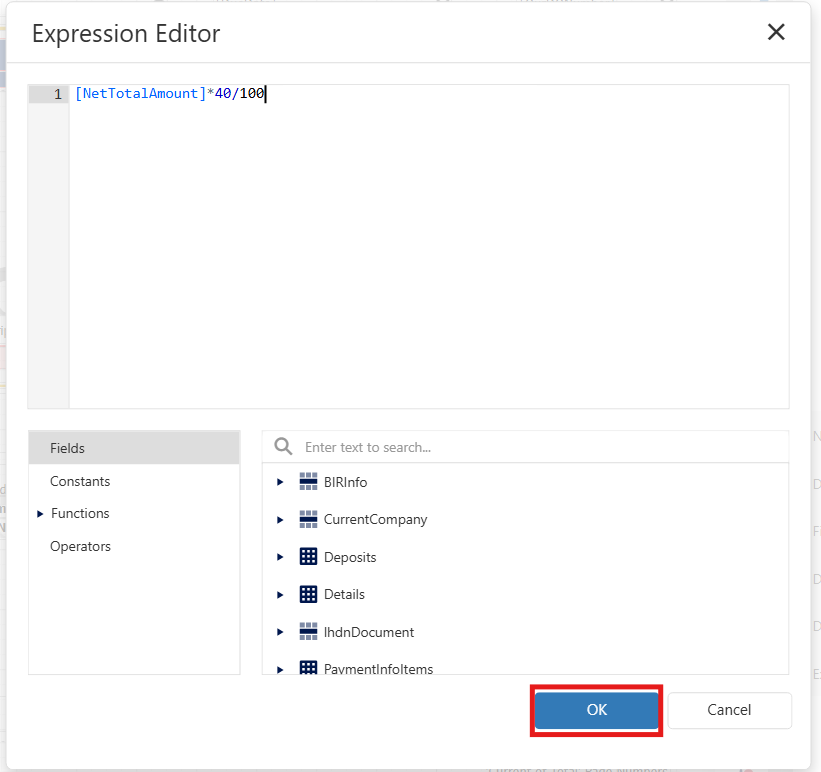
Task: Confirm expression with OK button
Action: pos(596,710)
